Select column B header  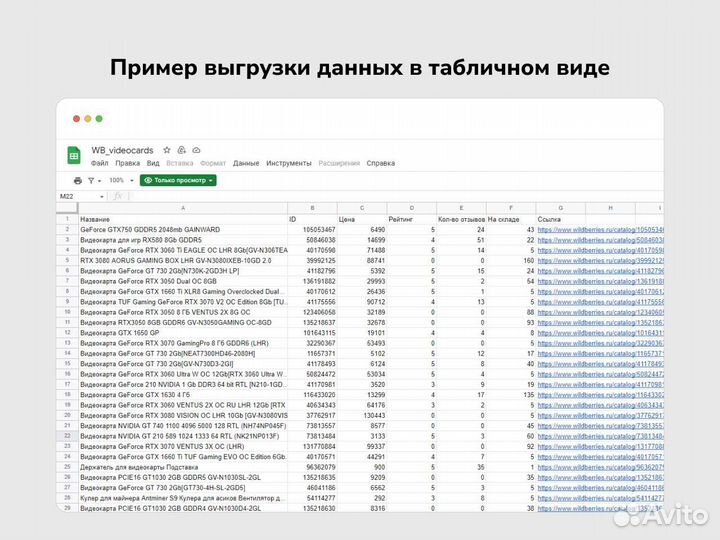tap(312, 208)
